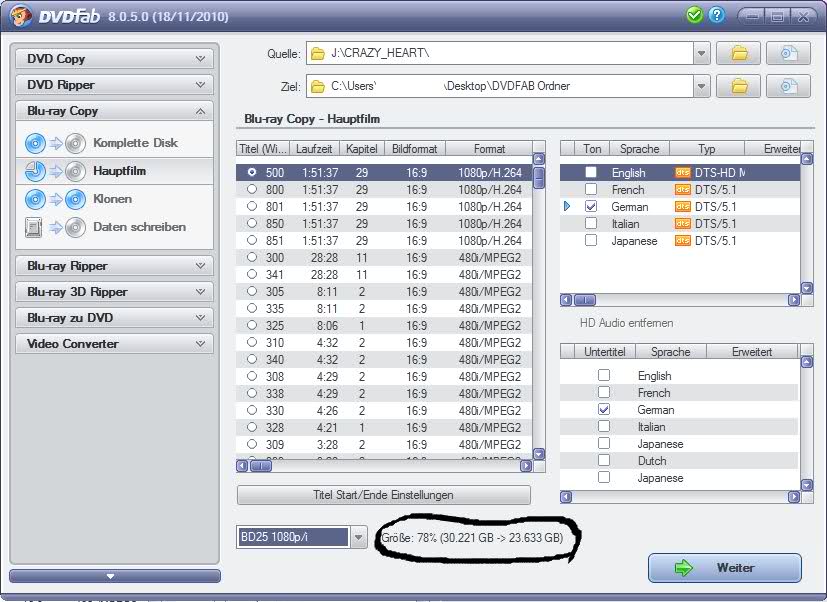Open the Video Converter section
Viewport: 827px width, 602px height.
(114, 344)
